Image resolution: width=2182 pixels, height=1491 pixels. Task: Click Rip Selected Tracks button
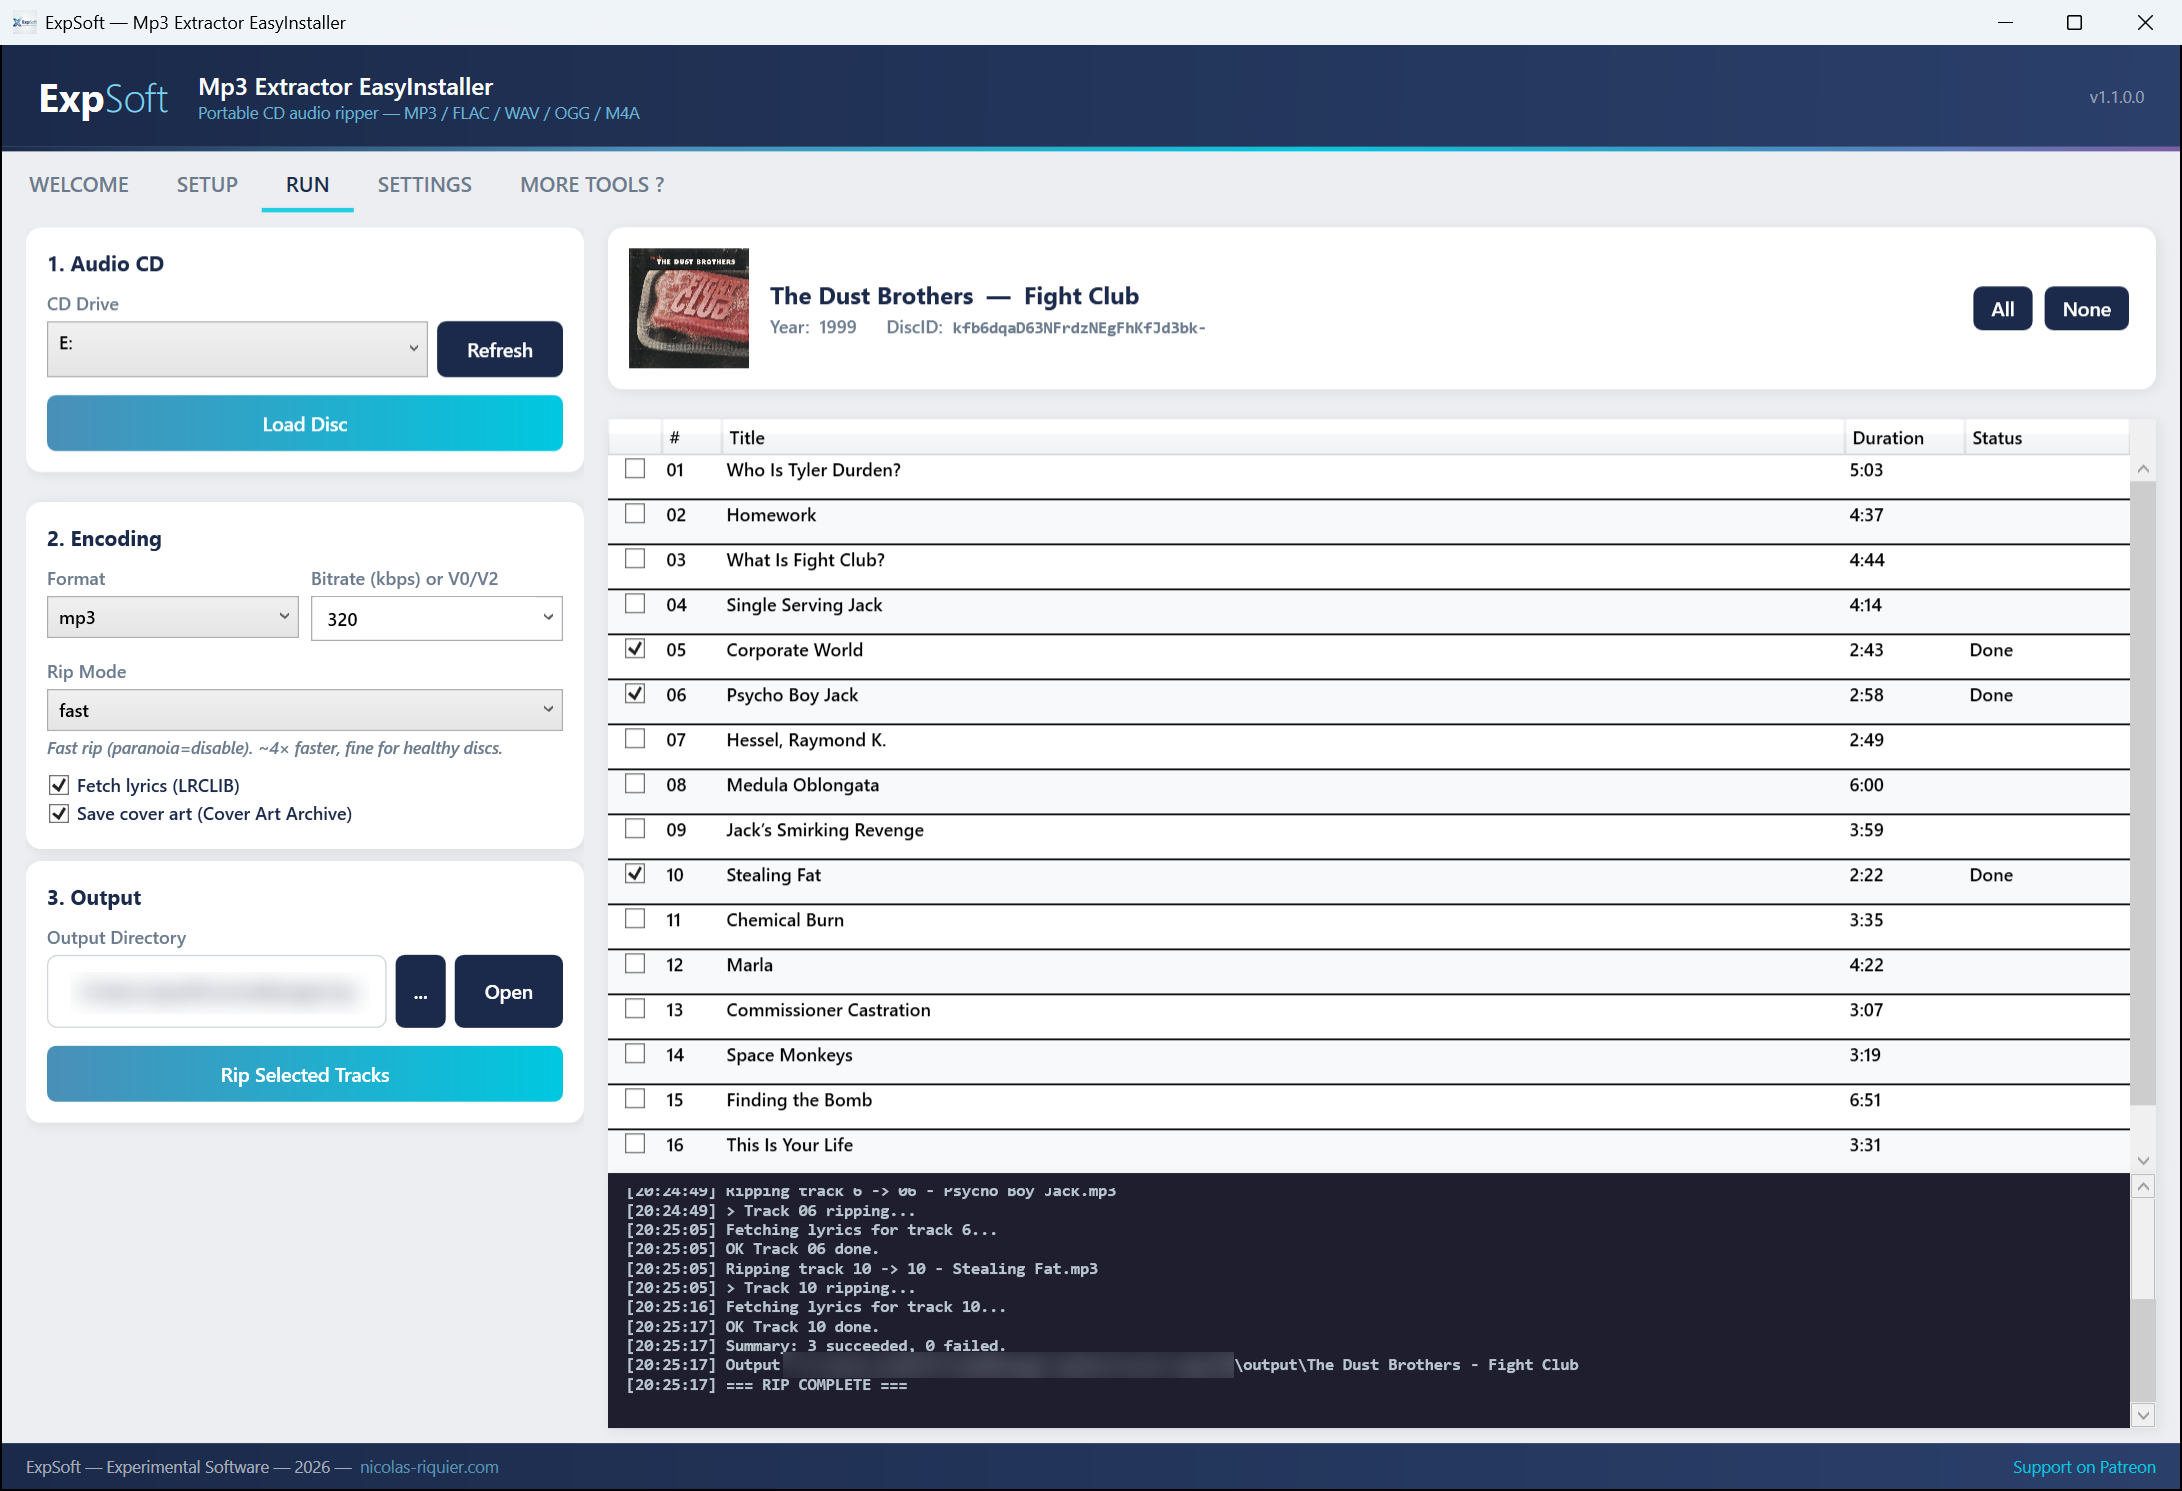[305, 1074]
